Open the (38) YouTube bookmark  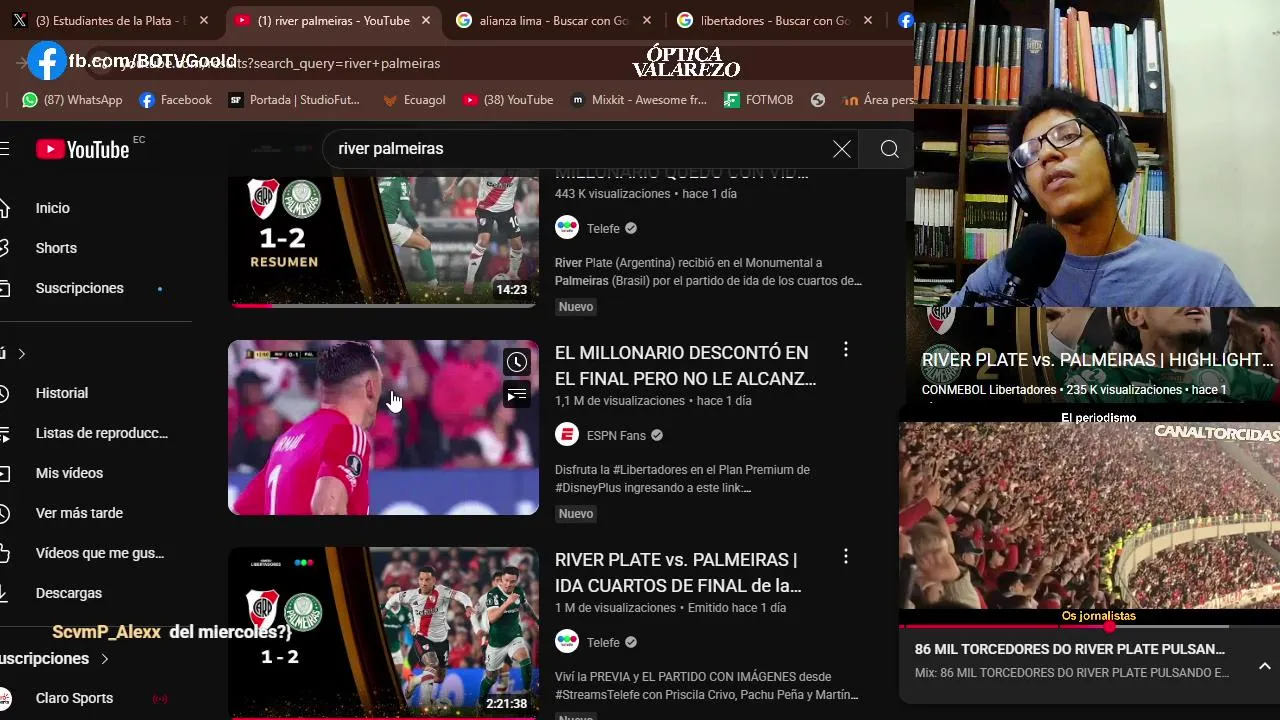(x=508, y=100)
